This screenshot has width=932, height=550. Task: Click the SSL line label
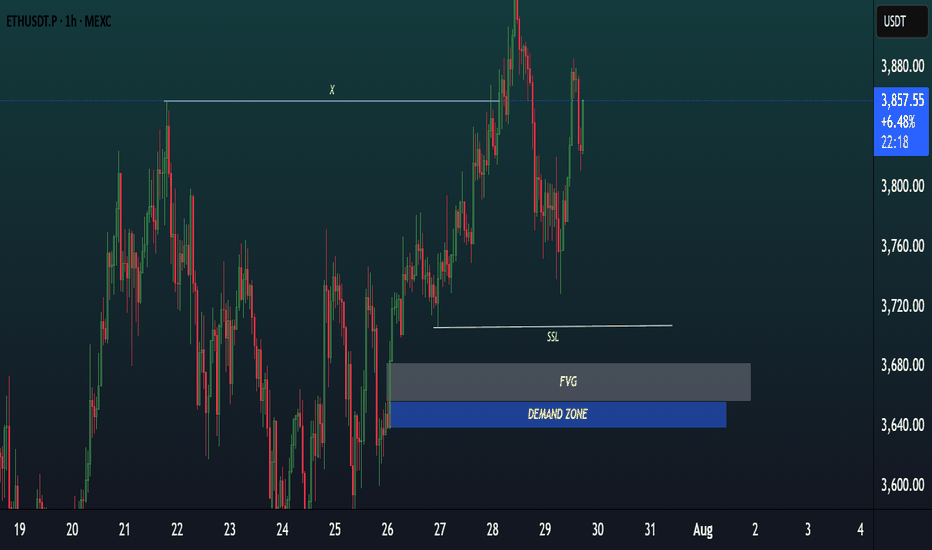point(553,337)
